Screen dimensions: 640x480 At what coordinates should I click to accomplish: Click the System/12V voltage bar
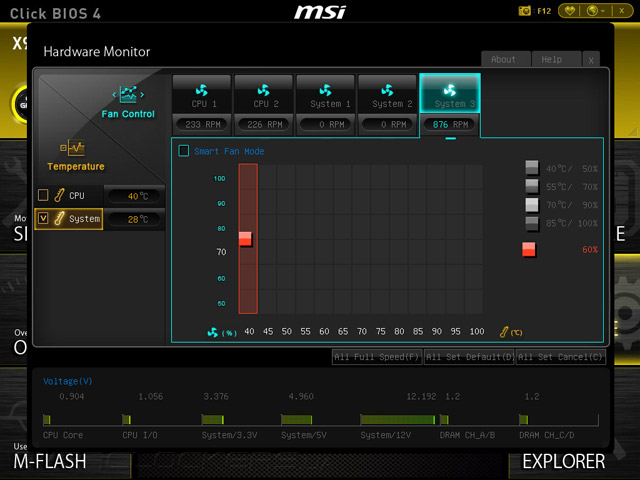tap(398, 420)
